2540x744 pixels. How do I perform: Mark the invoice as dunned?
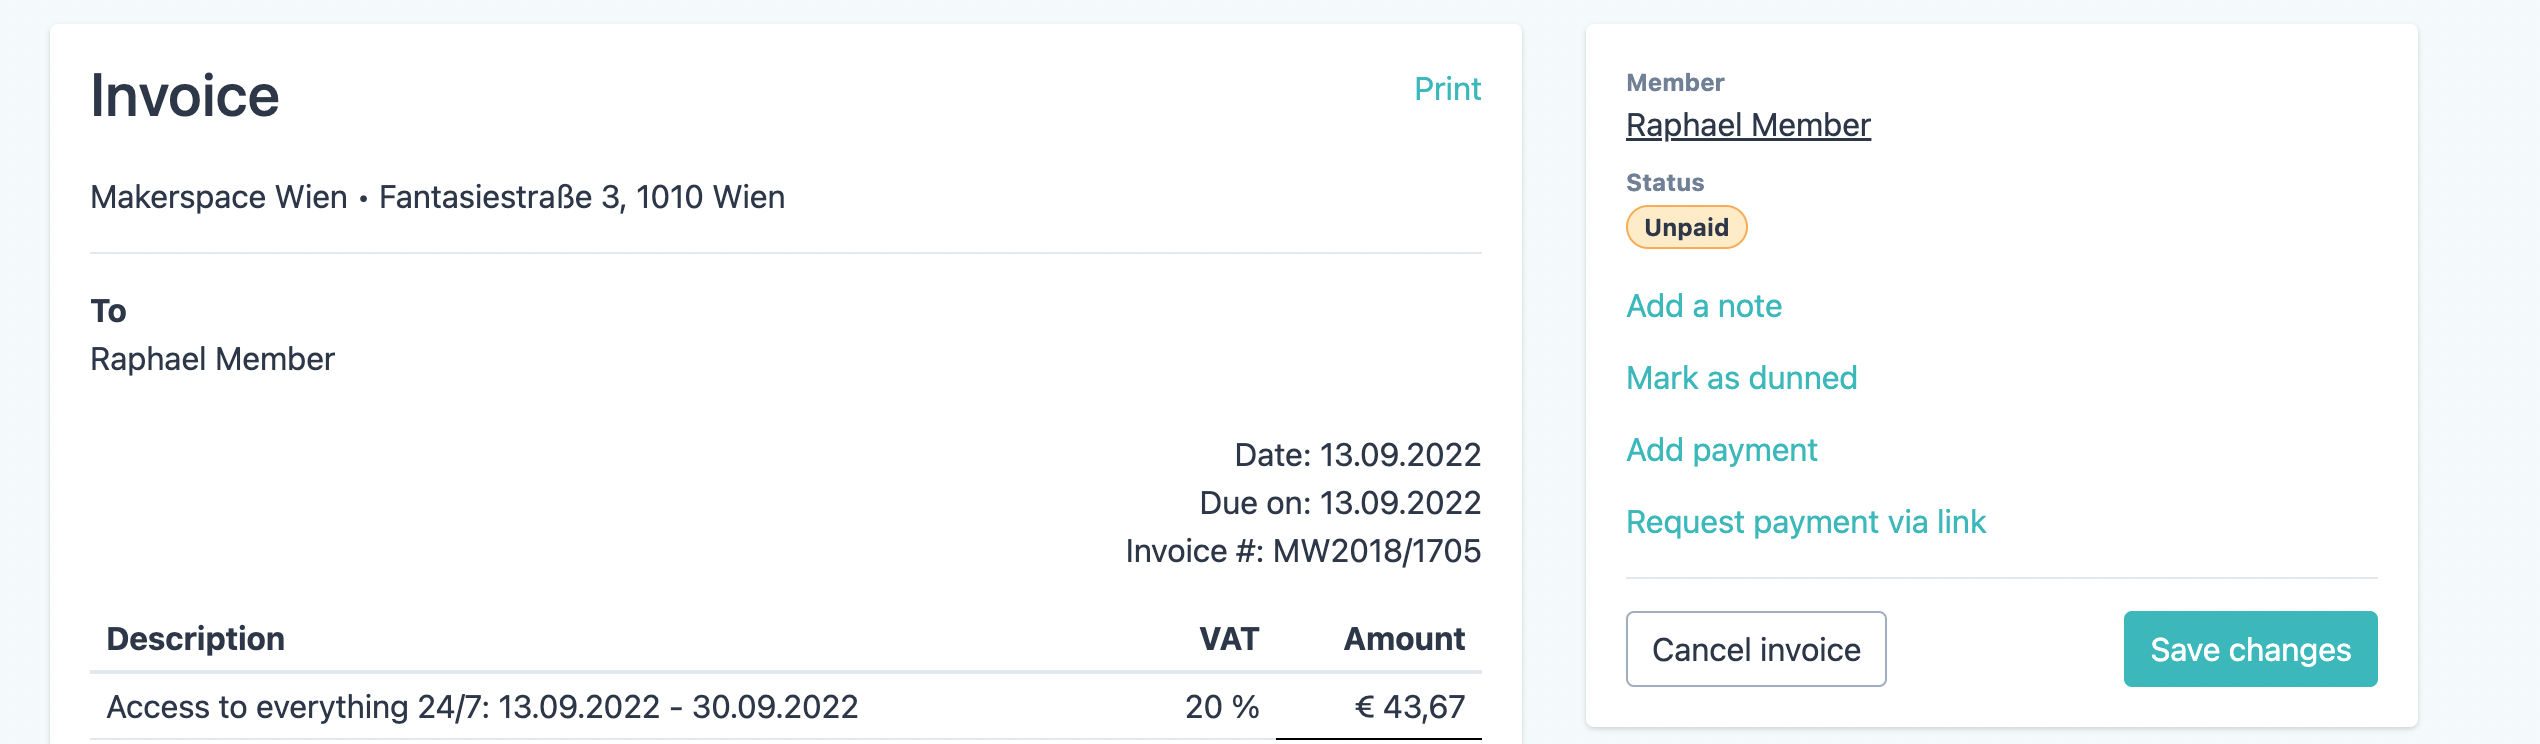click(1741, 378)
